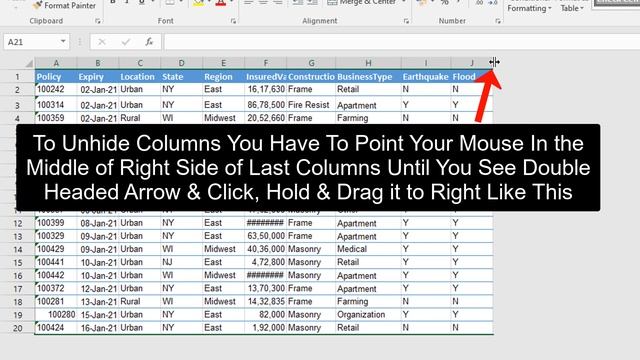Click the Policy header cell
The image size is (640, 360).
56,77
